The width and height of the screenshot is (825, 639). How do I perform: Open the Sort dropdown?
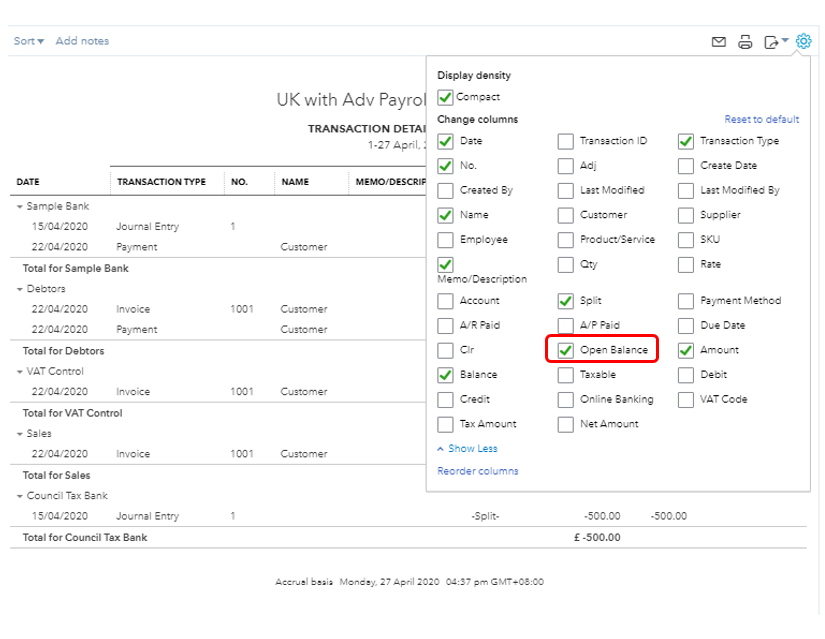tap(29, 41)
